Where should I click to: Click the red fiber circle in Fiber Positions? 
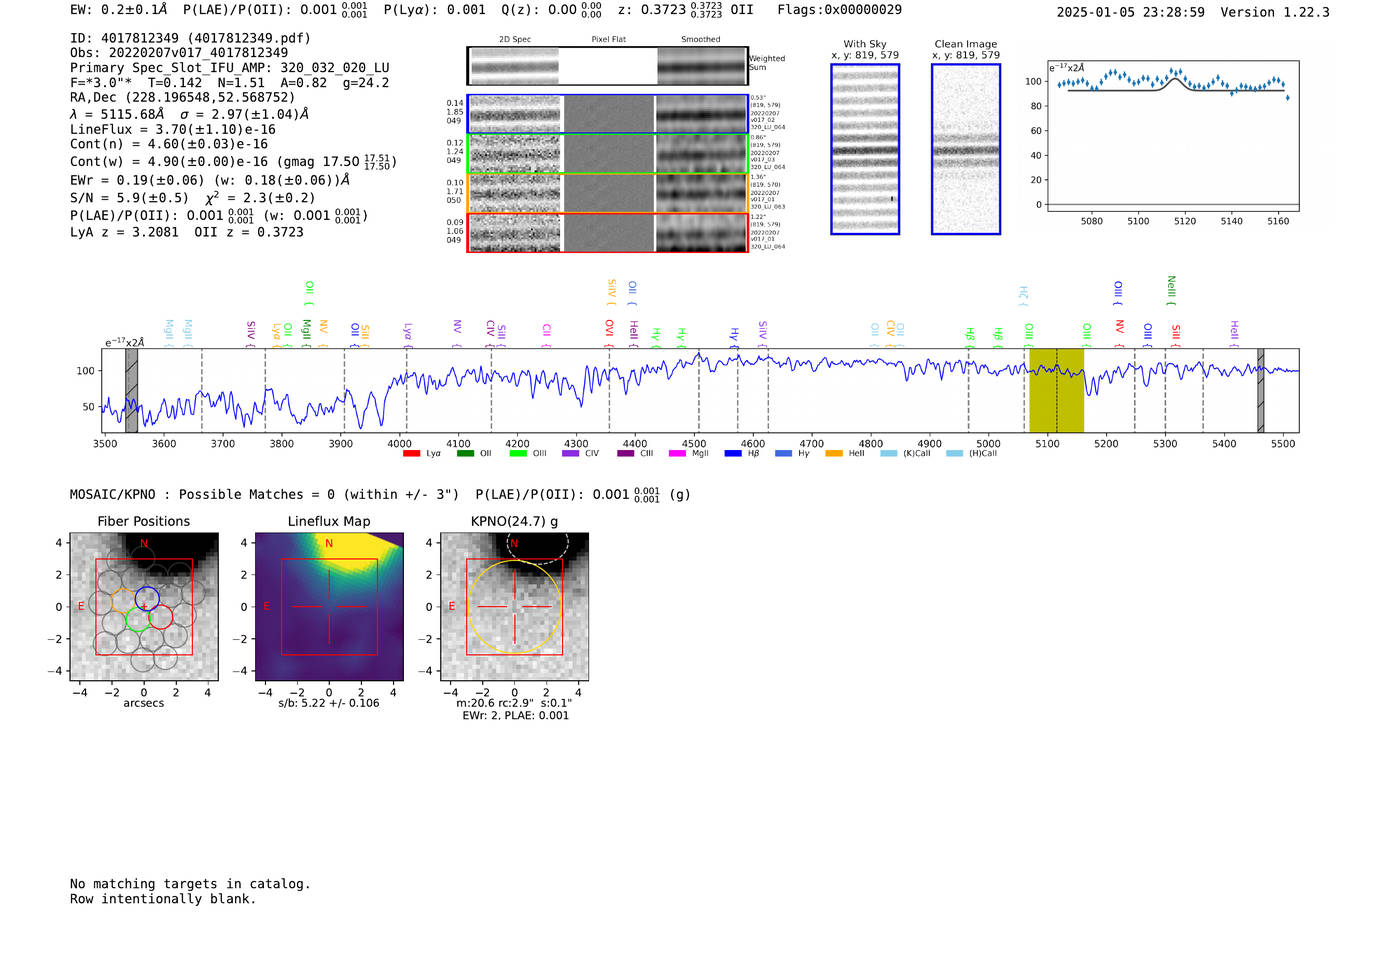160,616
